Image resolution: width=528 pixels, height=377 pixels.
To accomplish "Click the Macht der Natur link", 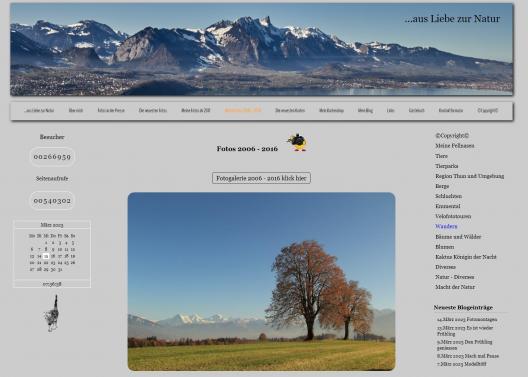I will [x=455, y=287].
